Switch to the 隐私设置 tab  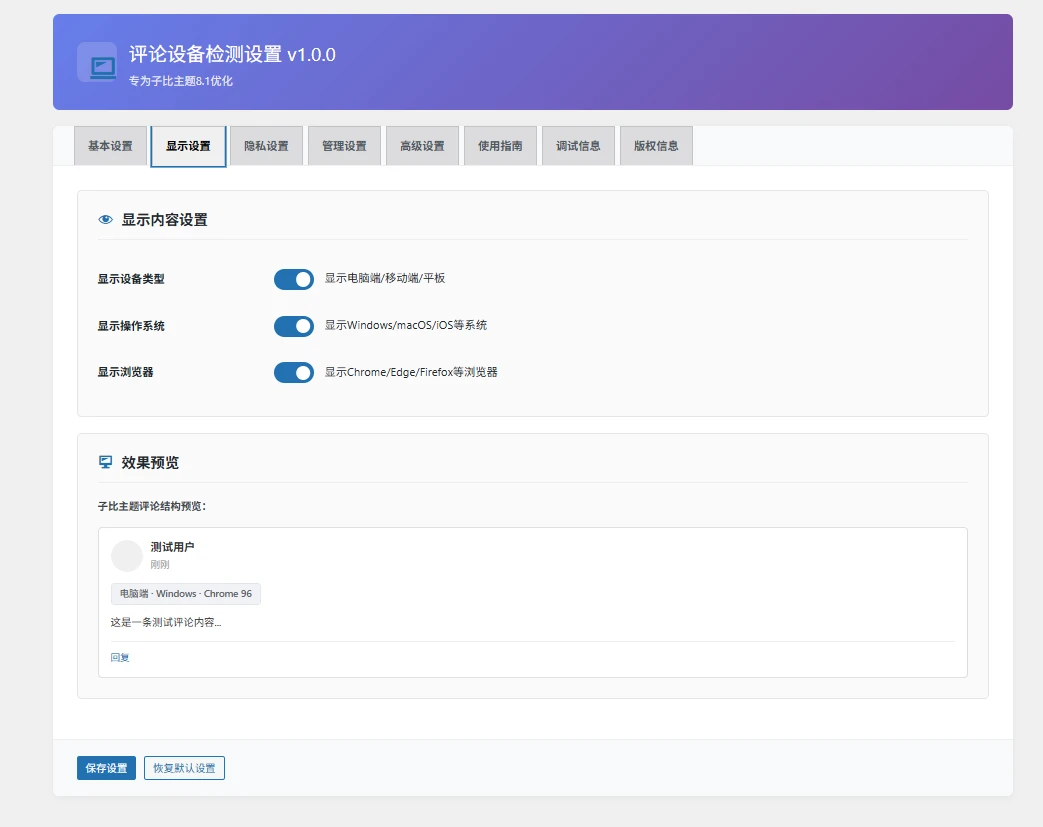[x=266, y=146]
